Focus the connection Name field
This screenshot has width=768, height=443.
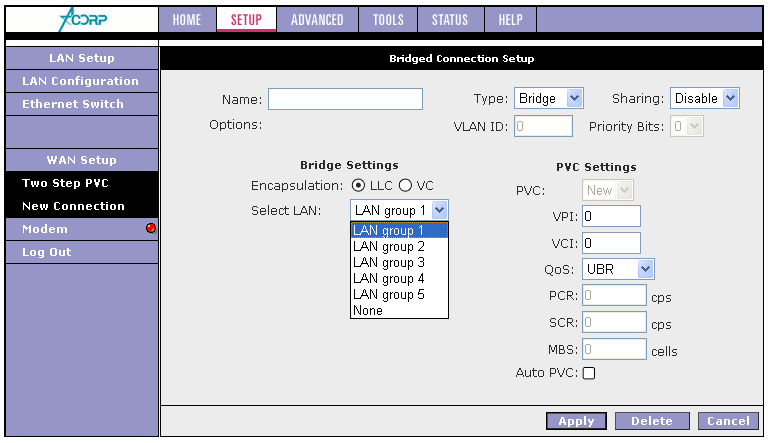(345, 98)
